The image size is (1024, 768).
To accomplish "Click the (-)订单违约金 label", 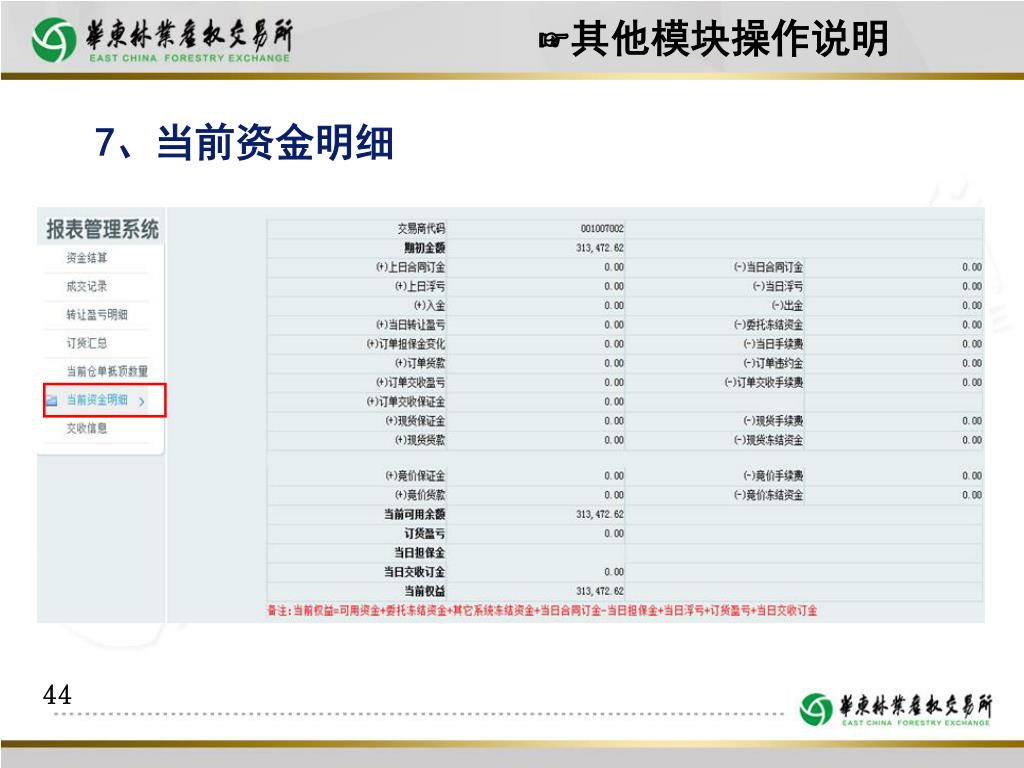I will tap(773, 363).
